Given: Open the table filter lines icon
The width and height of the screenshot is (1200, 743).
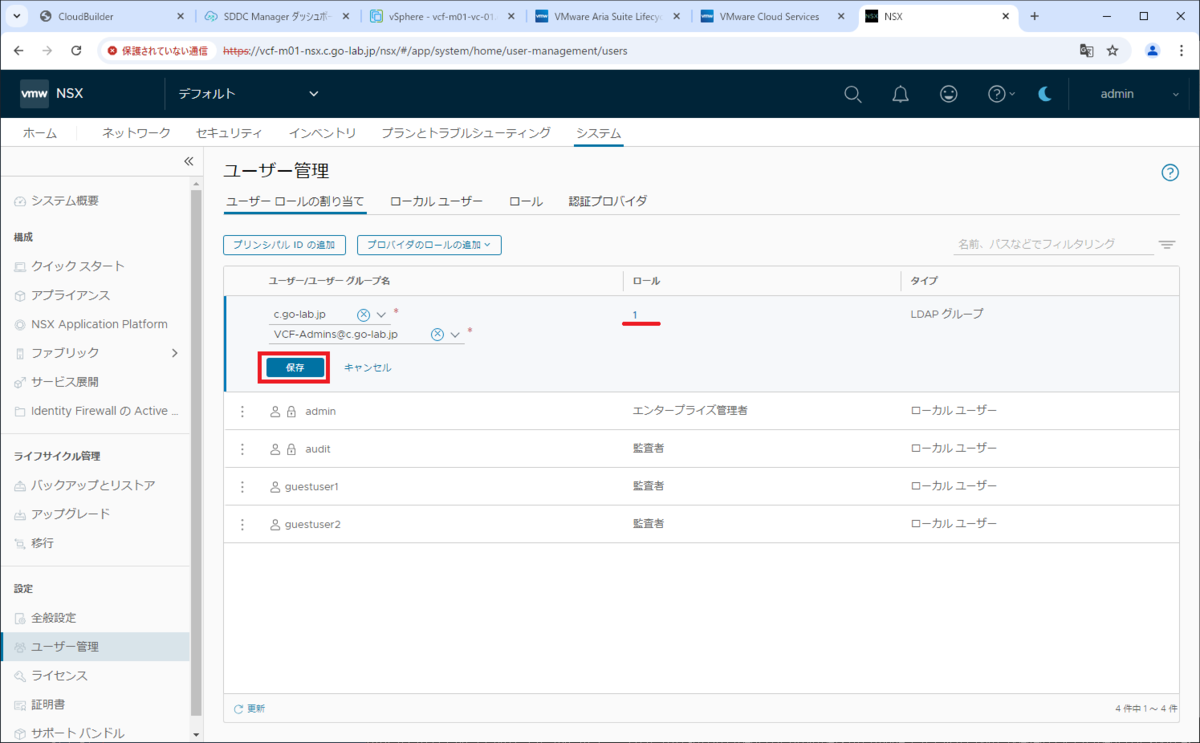Looking at the screenshot, I should tap(1167, 245).
